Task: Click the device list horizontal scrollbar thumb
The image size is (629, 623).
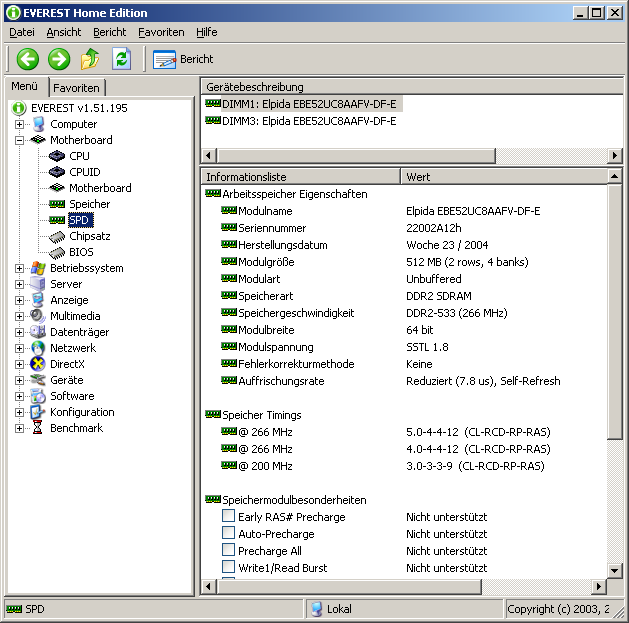Action: pos(356,155)
